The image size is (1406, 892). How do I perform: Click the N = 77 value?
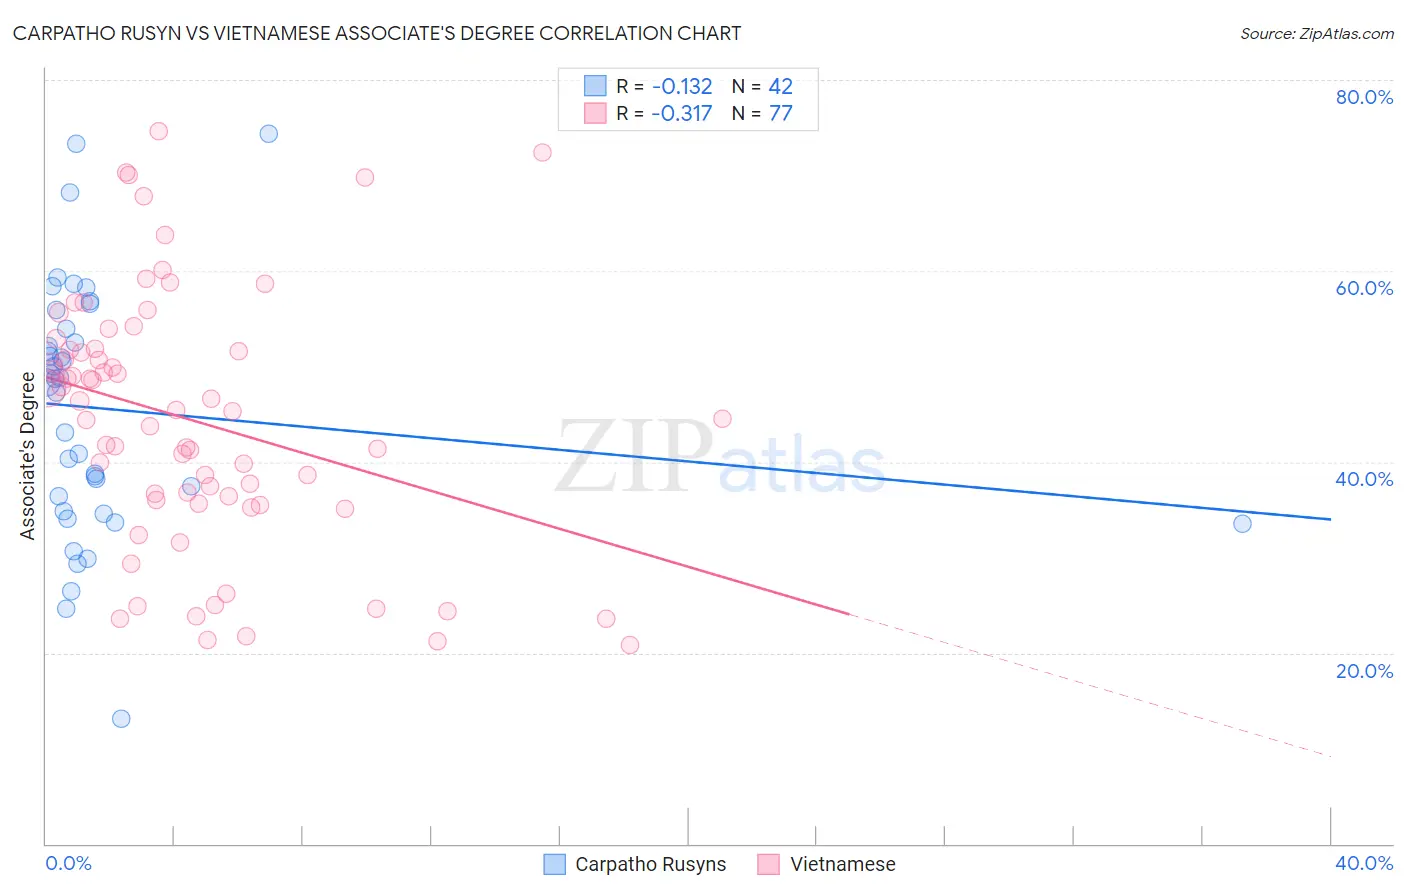[762, 113]
